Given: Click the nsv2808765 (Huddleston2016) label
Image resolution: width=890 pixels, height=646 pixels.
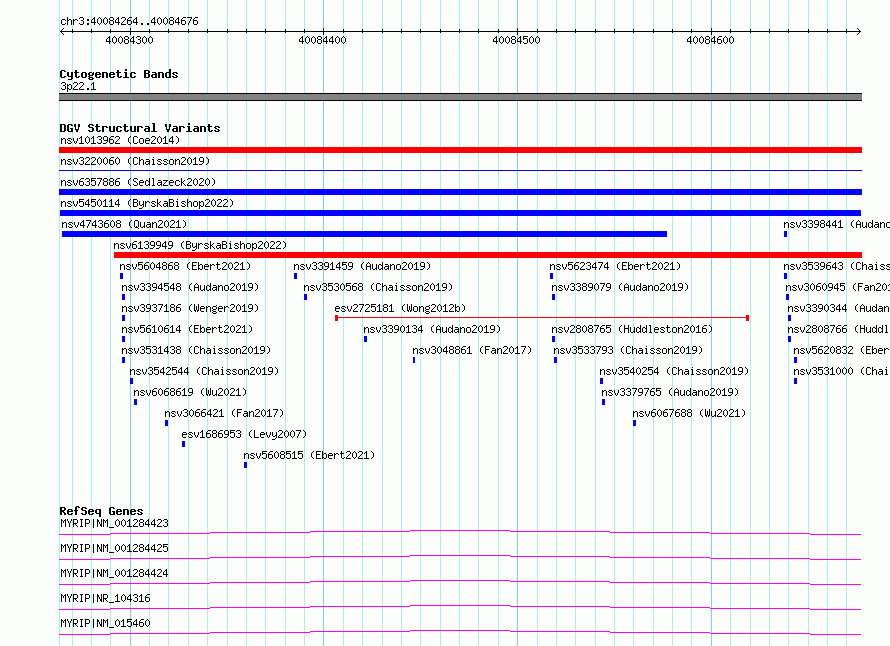Looking at the screenshot, I should 632,329.
